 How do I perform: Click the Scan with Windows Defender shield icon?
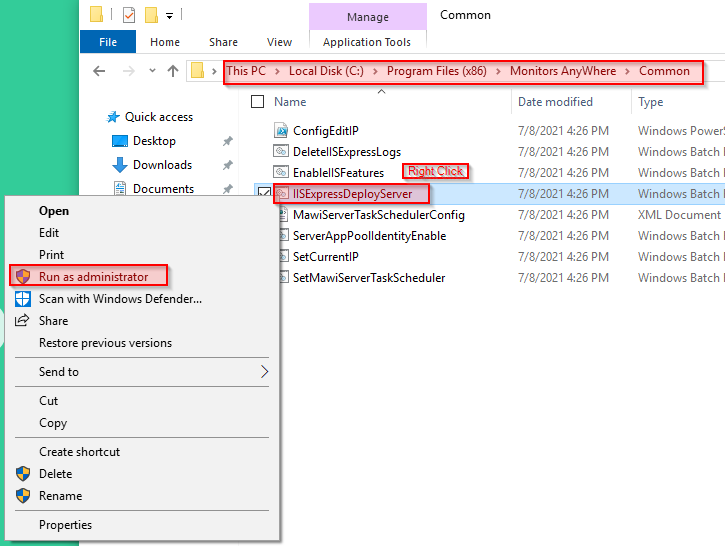22,298
